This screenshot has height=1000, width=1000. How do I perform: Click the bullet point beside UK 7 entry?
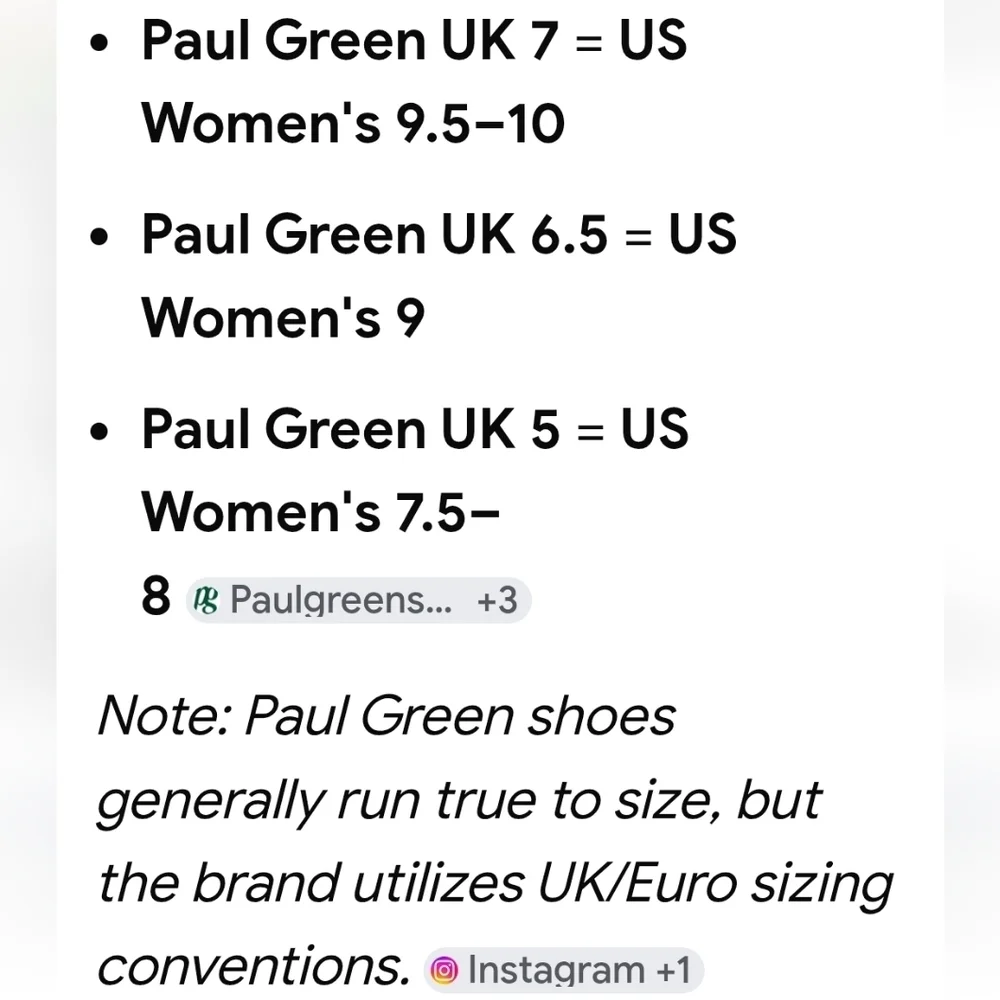pyautogui.click(x=99, y=43)
